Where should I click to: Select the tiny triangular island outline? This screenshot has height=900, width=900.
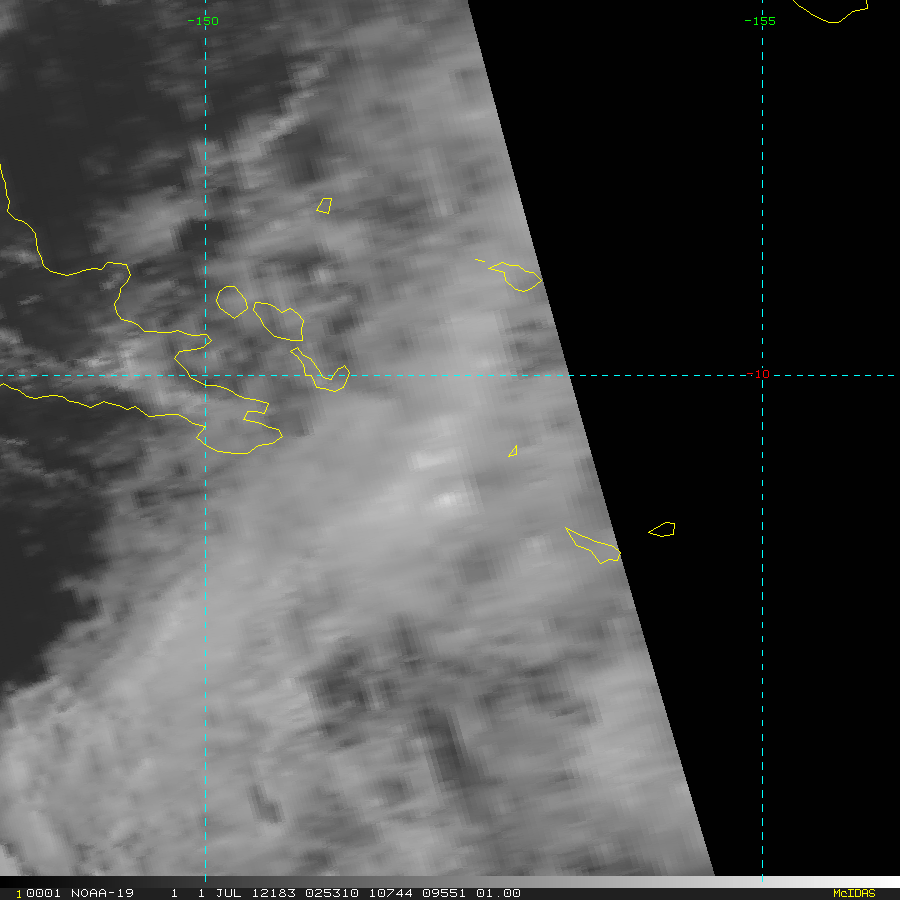coord(513,451)
